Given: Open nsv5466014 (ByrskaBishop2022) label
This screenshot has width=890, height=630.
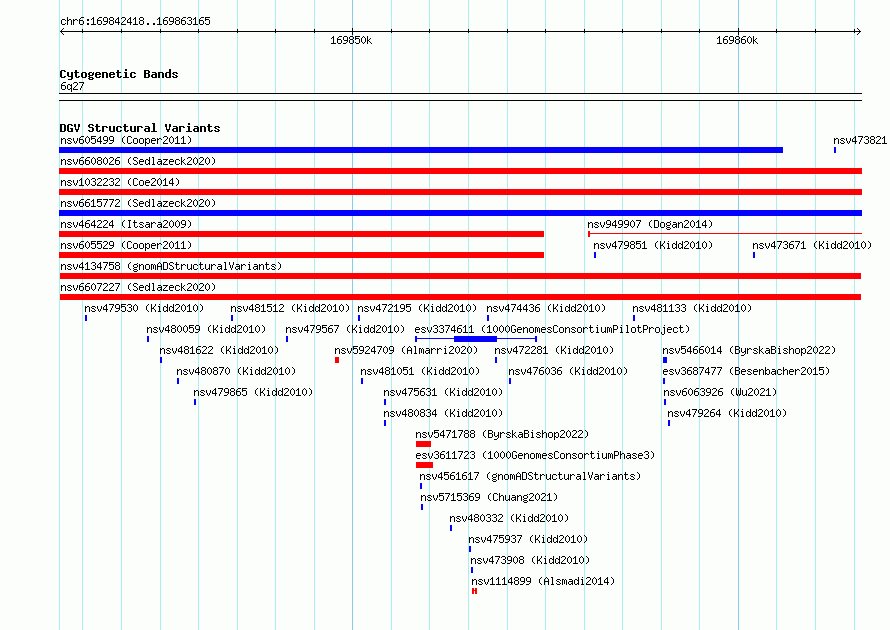Looking at the screenshot, I should (x=749, y=350).
